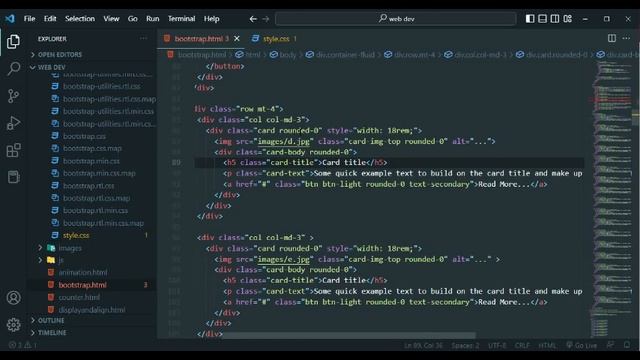
Task: Open the File menu
Action: (29, 19)
